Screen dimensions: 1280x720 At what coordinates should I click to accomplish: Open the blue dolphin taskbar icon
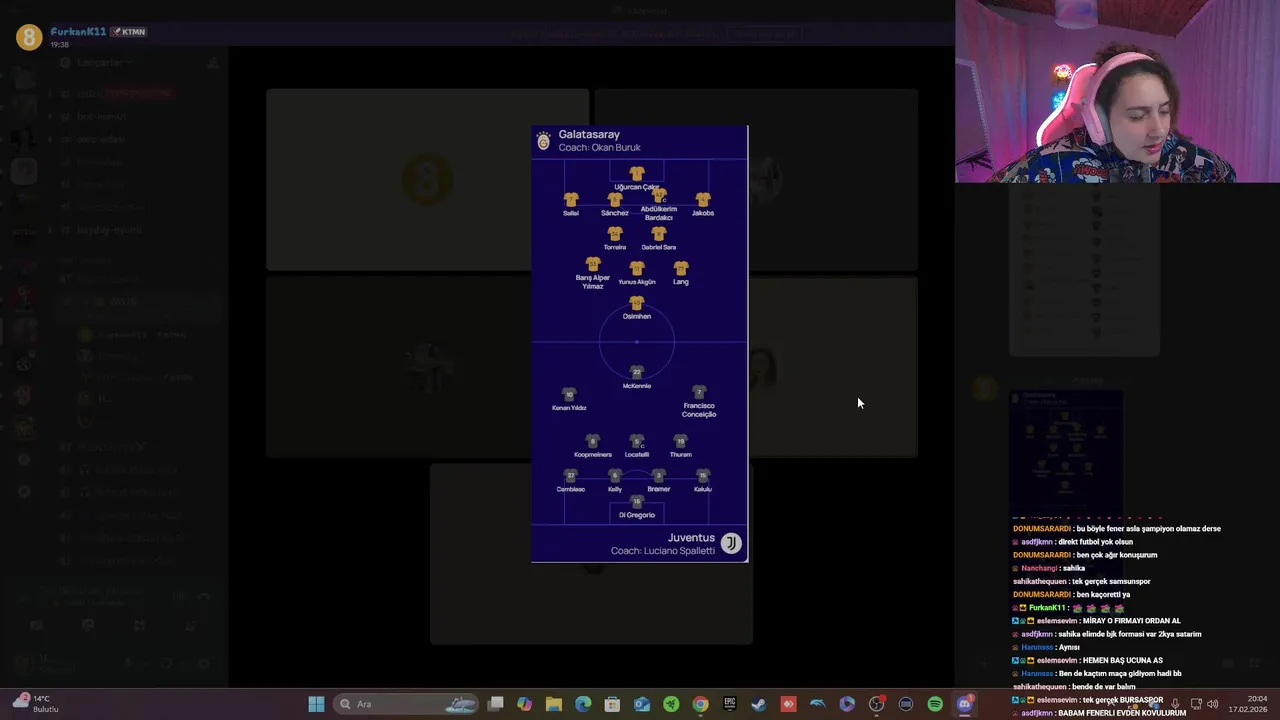click(817, 704)
